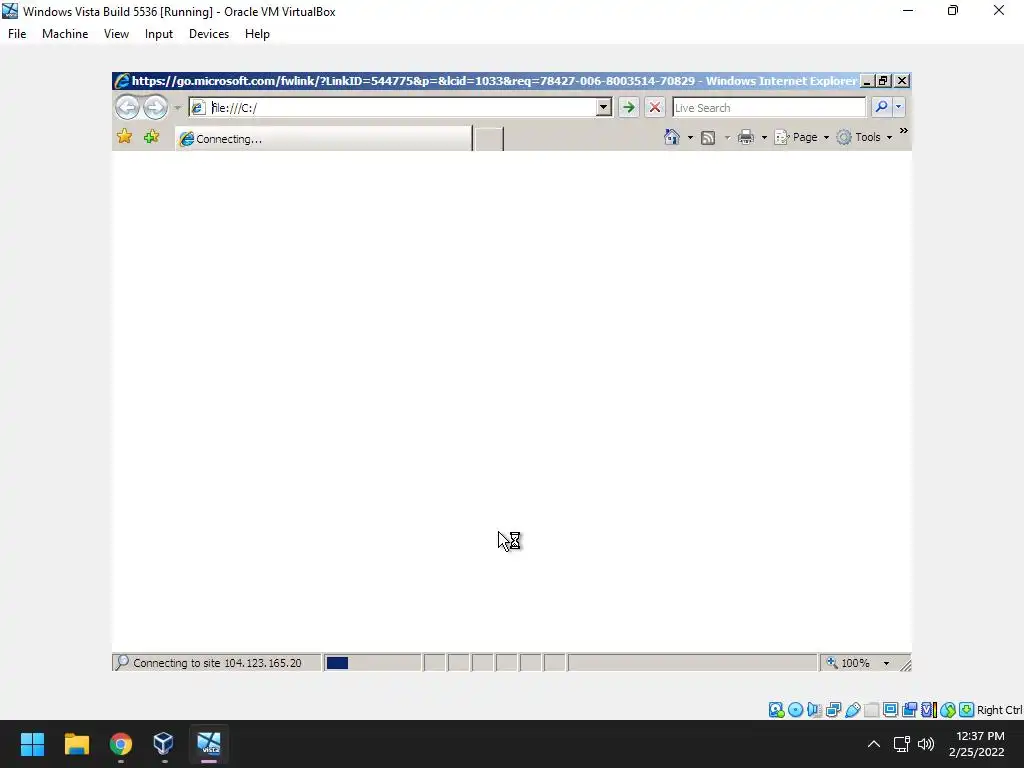The width and height of the screenshot is (1024, 768).
Task: Expand the toolbar overflow chevron
Action: click(x=904, y=131)
